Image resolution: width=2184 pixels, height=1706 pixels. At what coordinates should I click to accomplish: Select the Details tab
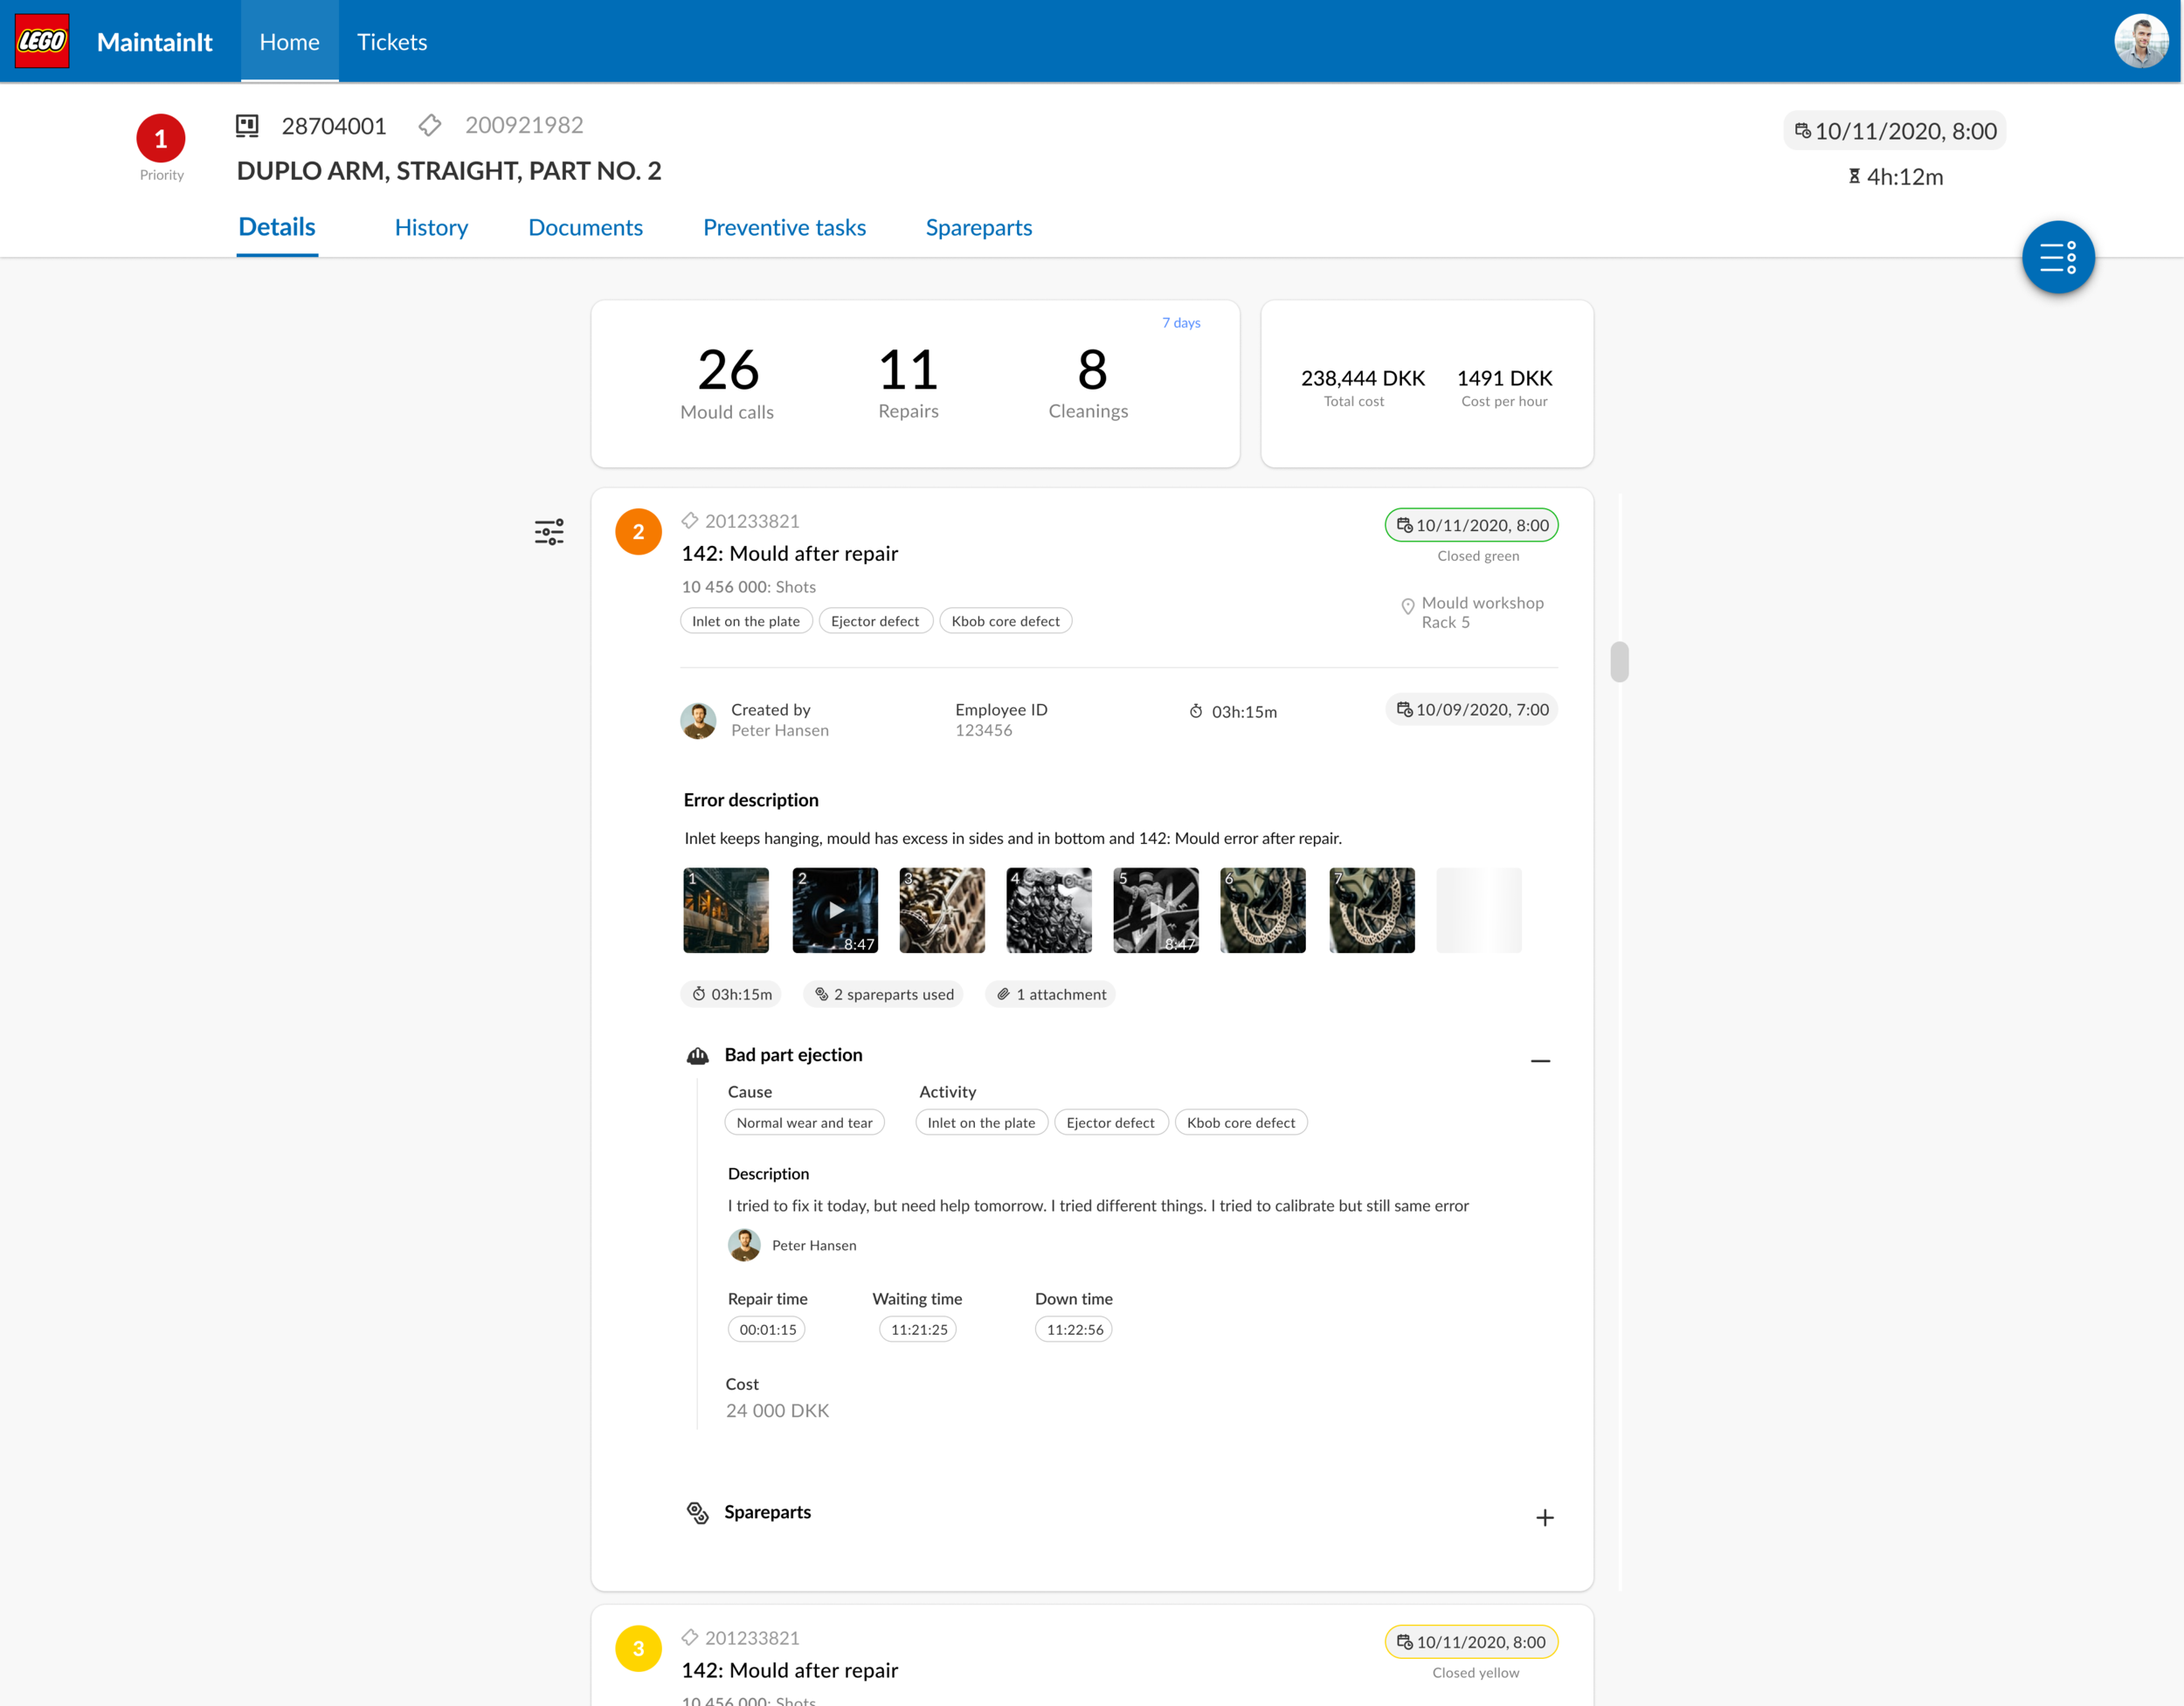(x=277, y=227)
